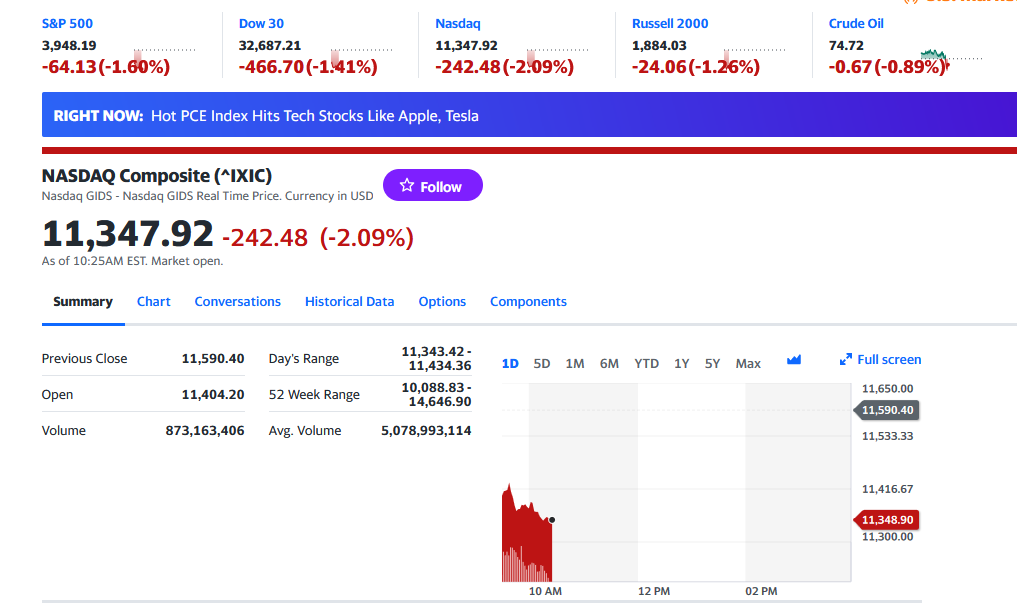Click the 52 Week Range label
This screenshot has height=607, width=1017.
[x=314, y=394]
